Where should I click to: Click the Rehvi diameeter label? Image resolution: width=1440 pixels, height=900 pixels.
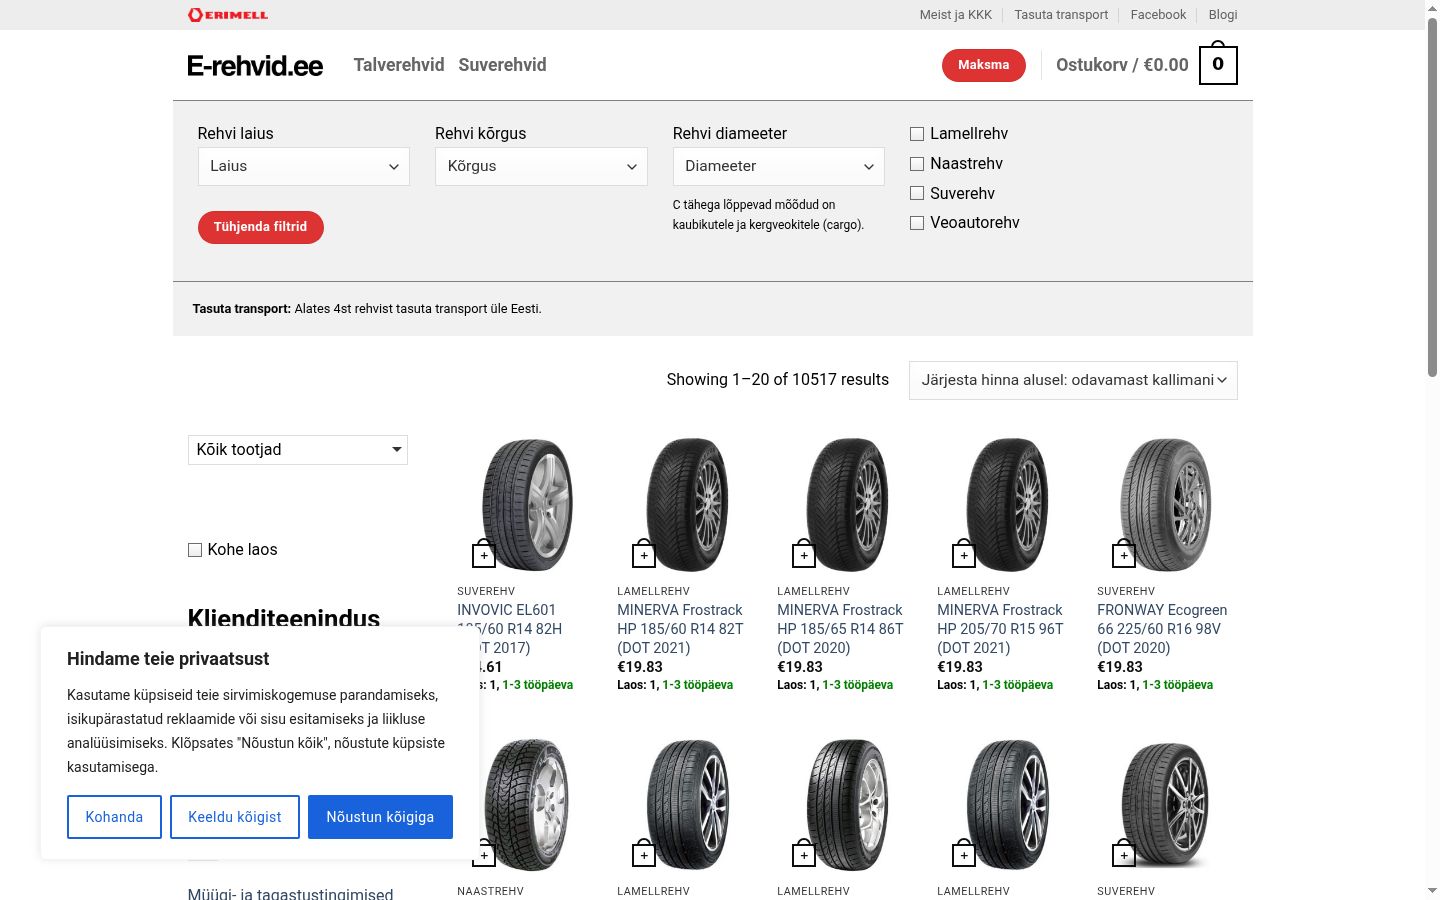coord(730,134)
